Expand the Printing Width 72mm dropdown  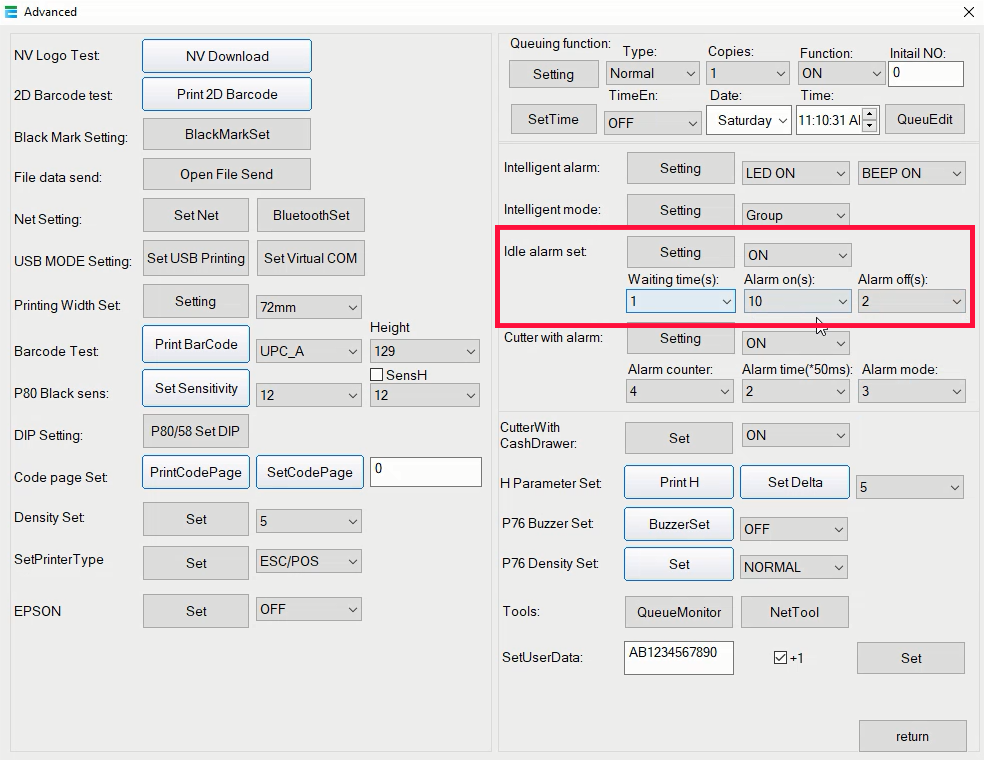308,307
